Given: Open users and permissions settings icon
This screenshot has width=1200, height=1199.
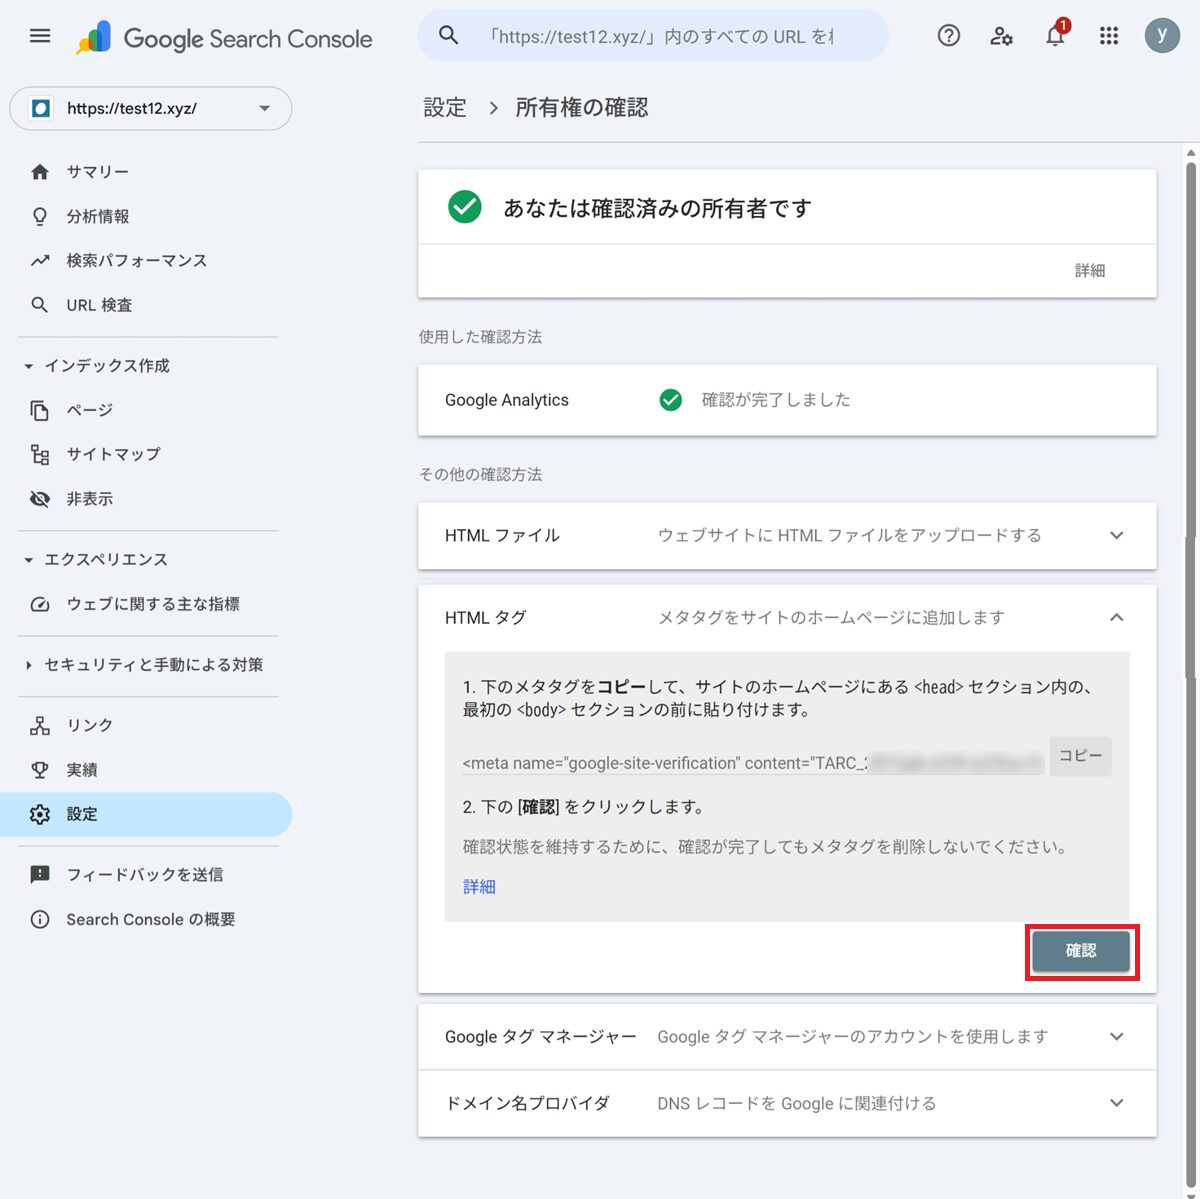Looking at the screenshot, I should pyautogui.click(x=1001, y=36).
